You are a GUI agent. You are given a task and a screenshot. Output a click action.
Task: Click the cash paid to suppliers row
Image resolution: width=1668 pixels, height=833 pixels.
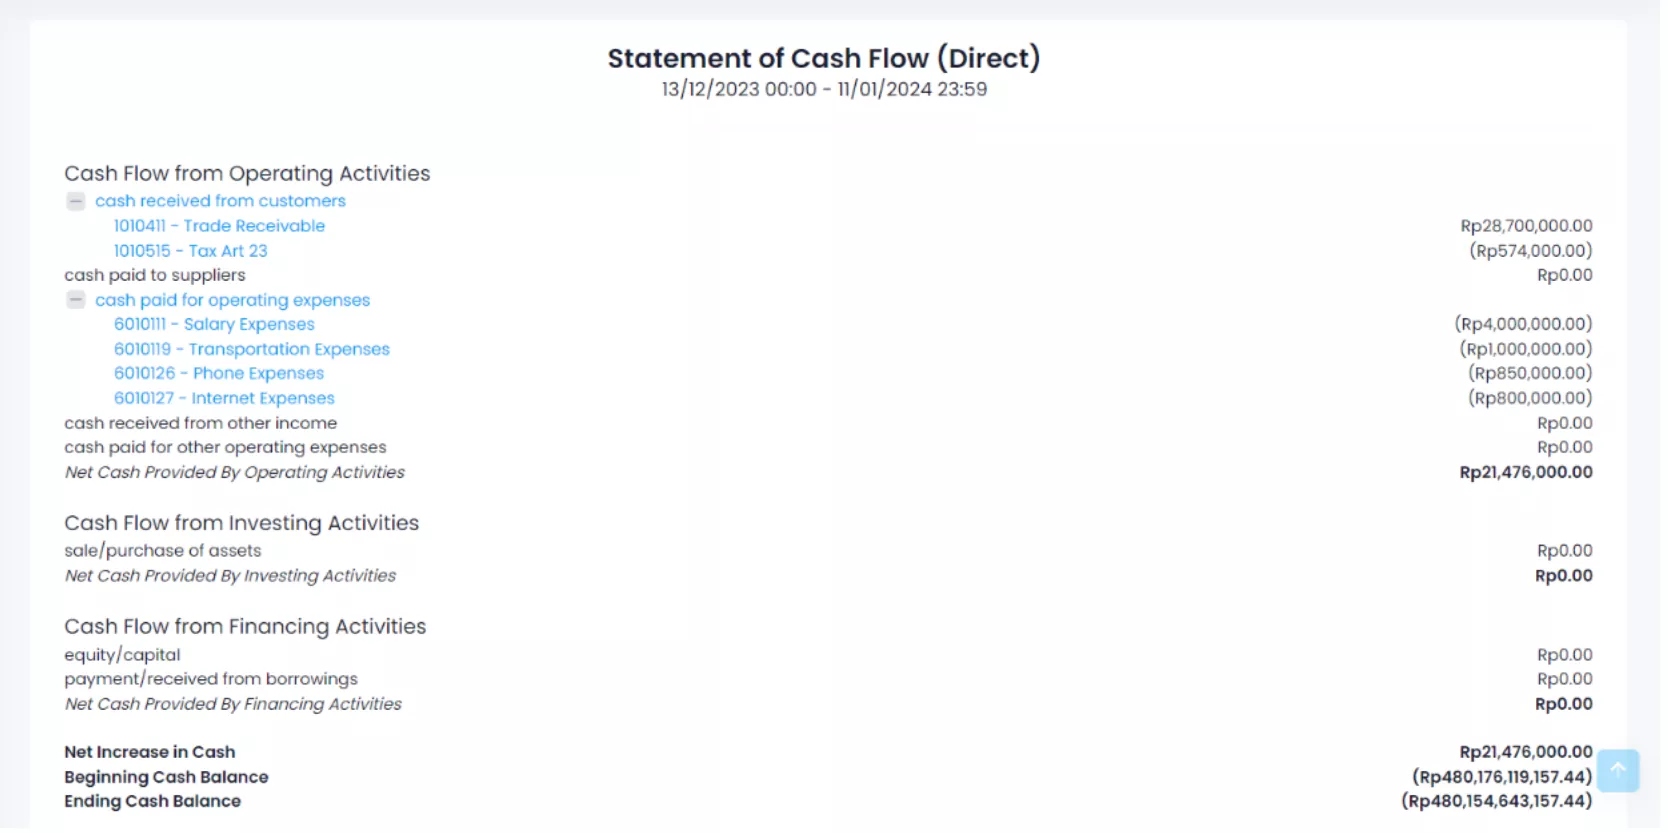155,275
